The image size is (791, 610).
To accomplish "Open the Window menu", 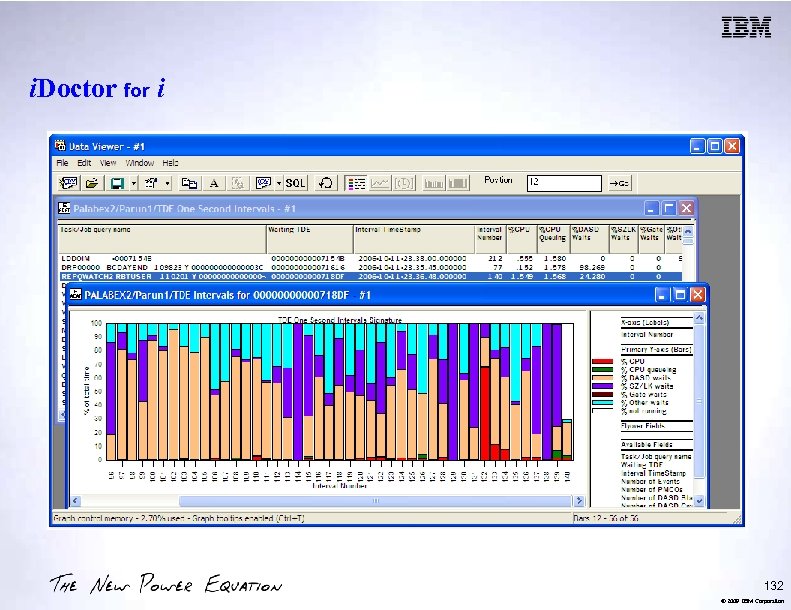I will (140, 162).
